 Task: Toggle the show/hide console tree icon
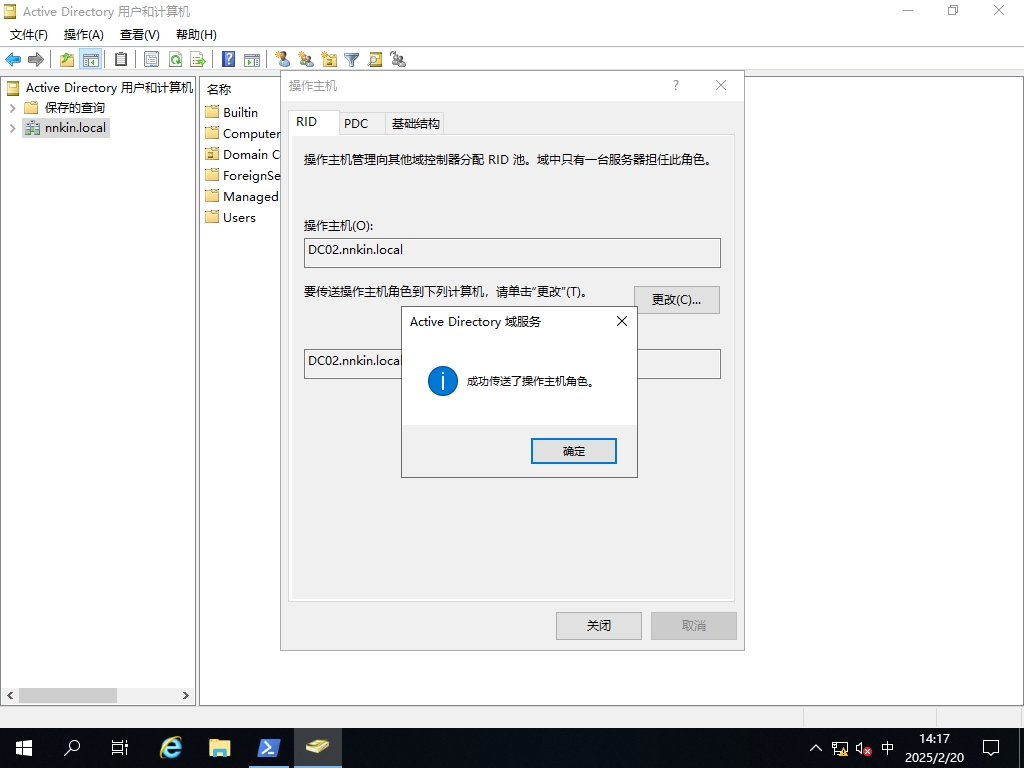coord(91,59)
